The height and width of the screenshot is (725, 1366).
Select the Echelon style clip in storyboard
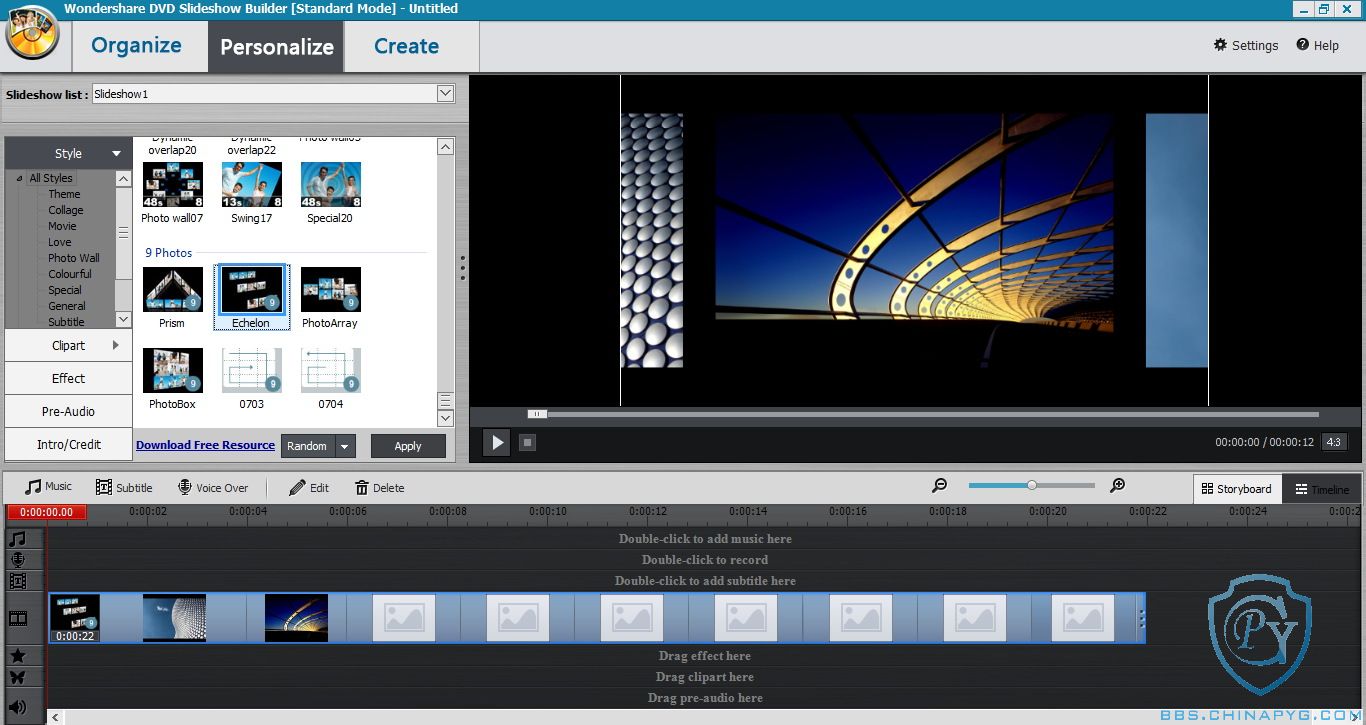click(x=75, y=618)
